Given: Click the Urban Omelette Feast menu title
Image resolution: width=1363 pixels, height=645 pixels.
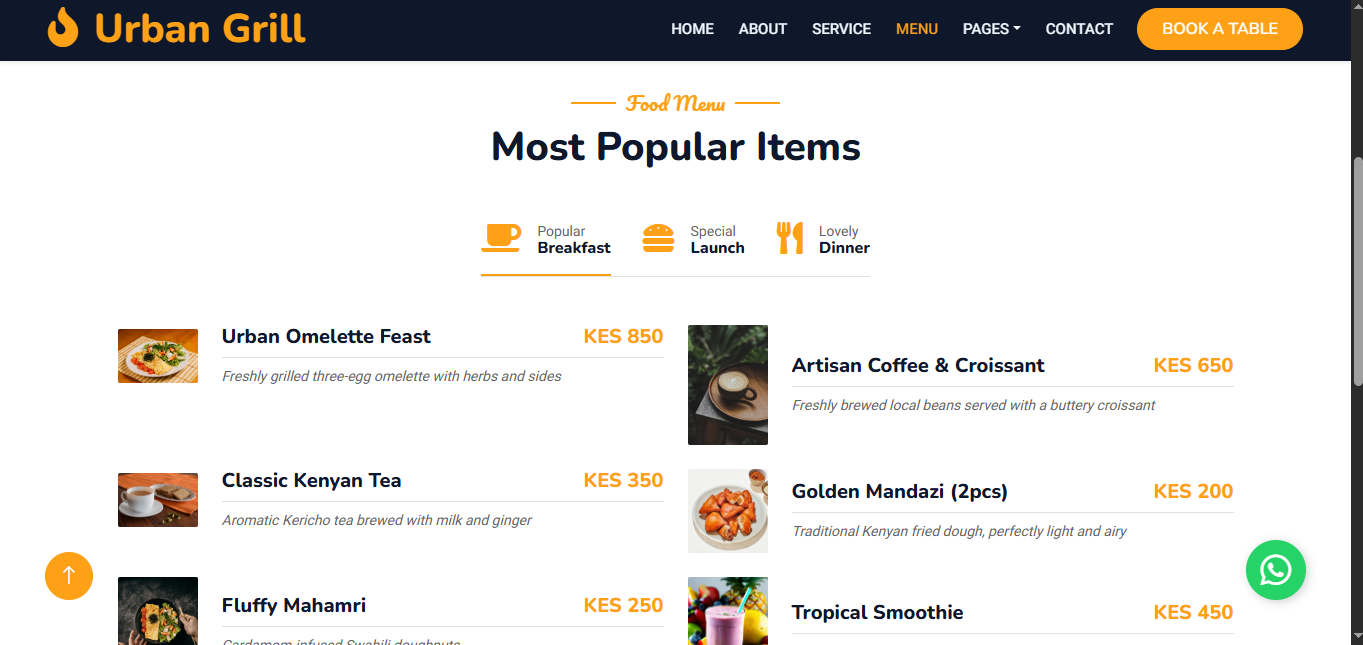Looking at the screenshot, I should 326,336.
